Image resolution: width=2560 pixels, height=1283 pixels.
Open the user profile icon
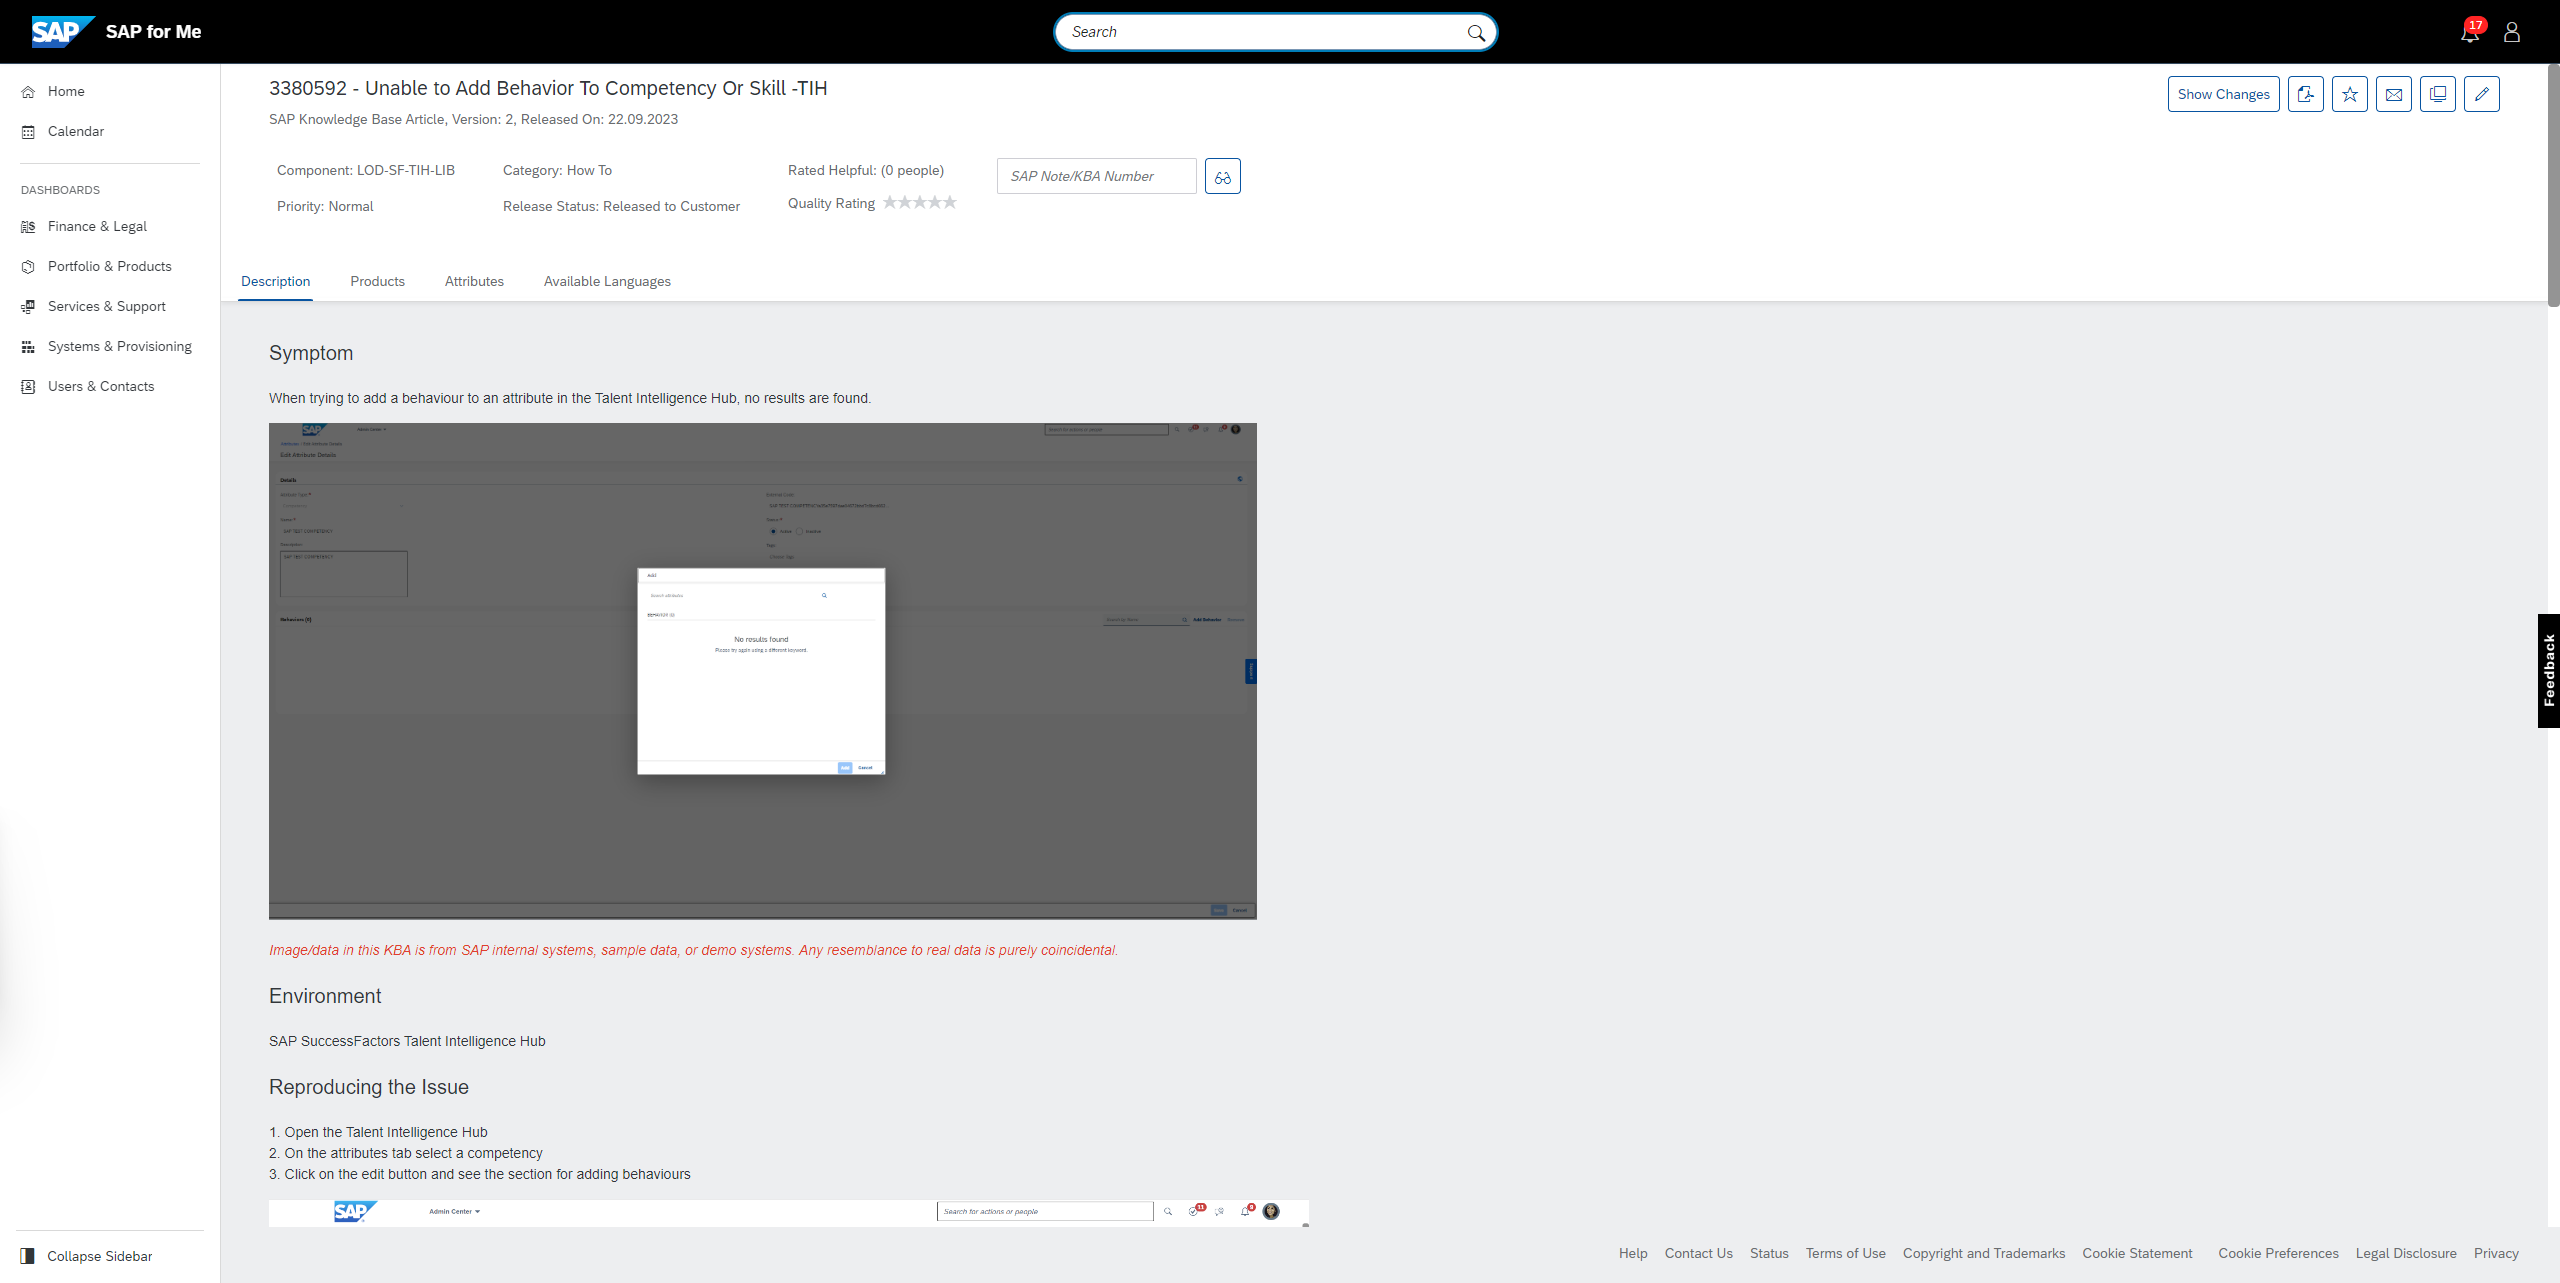pyautogui.click(x=2512, y=32)
